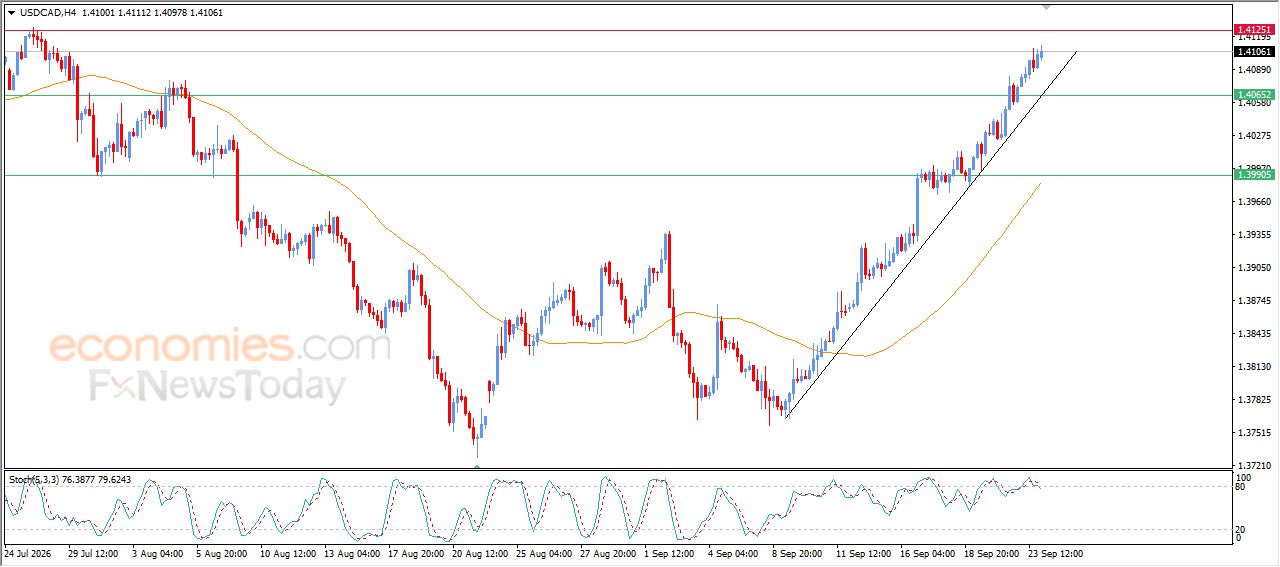Click the 17 Aug 20:00 time label

pyautogui.click(x=415, y=553)
